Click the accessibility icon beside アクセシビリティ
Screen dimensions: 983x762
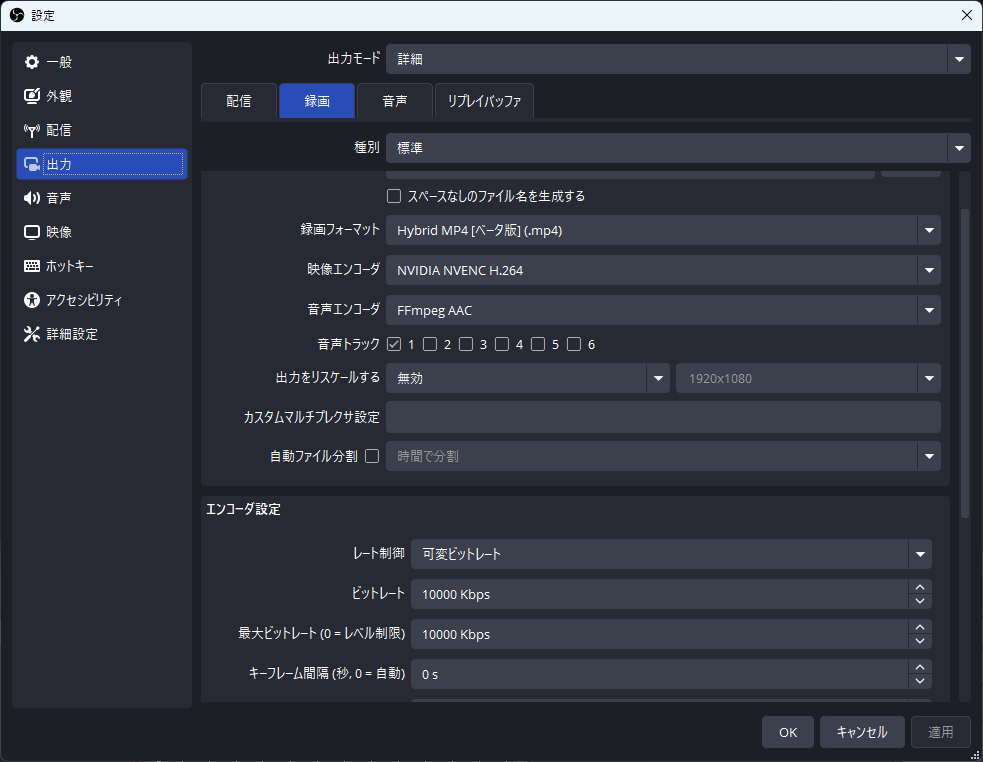point(31,300)
